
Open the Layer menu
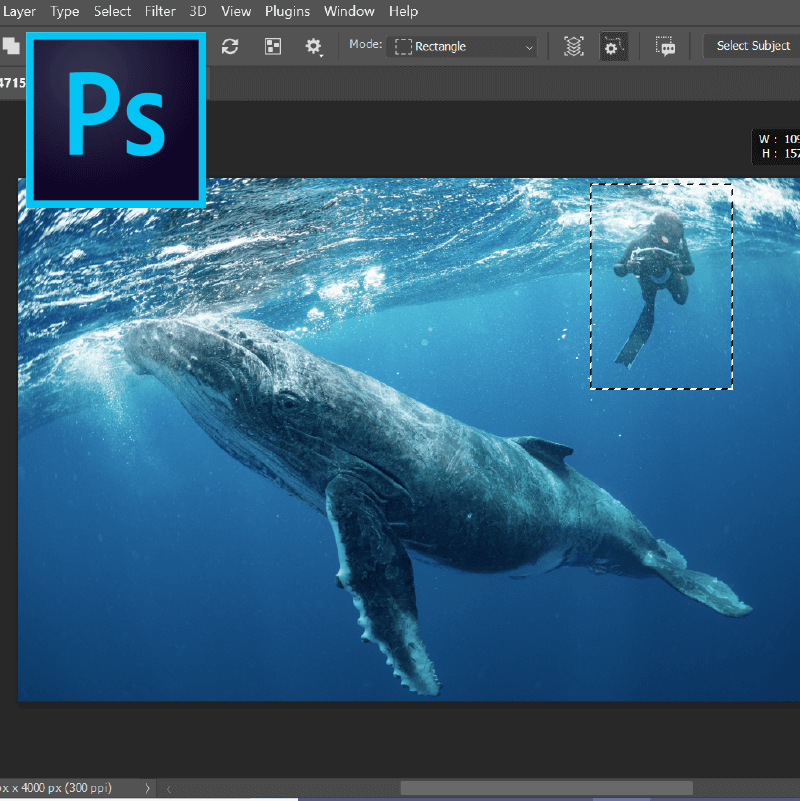coord(19,11)
